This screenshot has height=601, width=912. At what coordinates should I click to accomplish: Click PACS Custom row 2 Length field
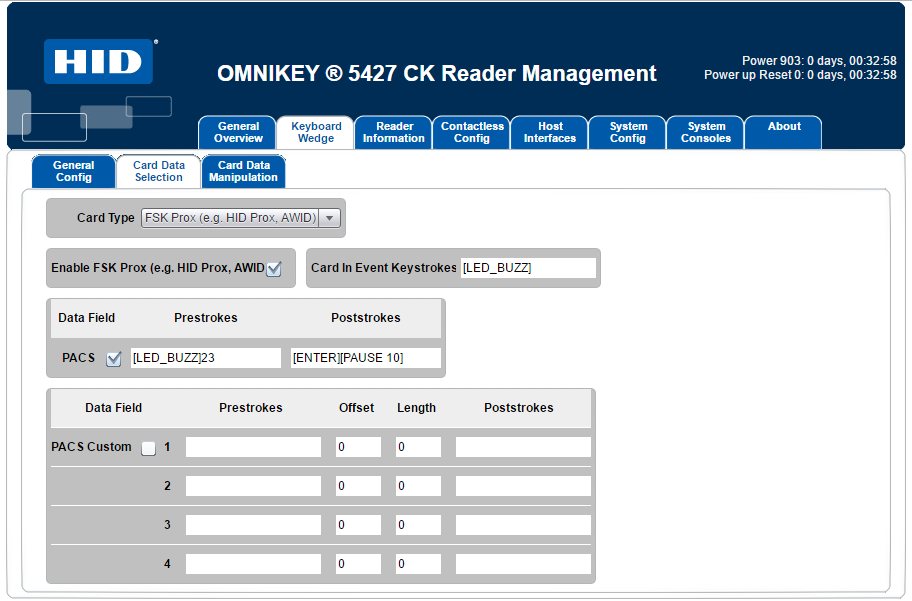[418, 486]
